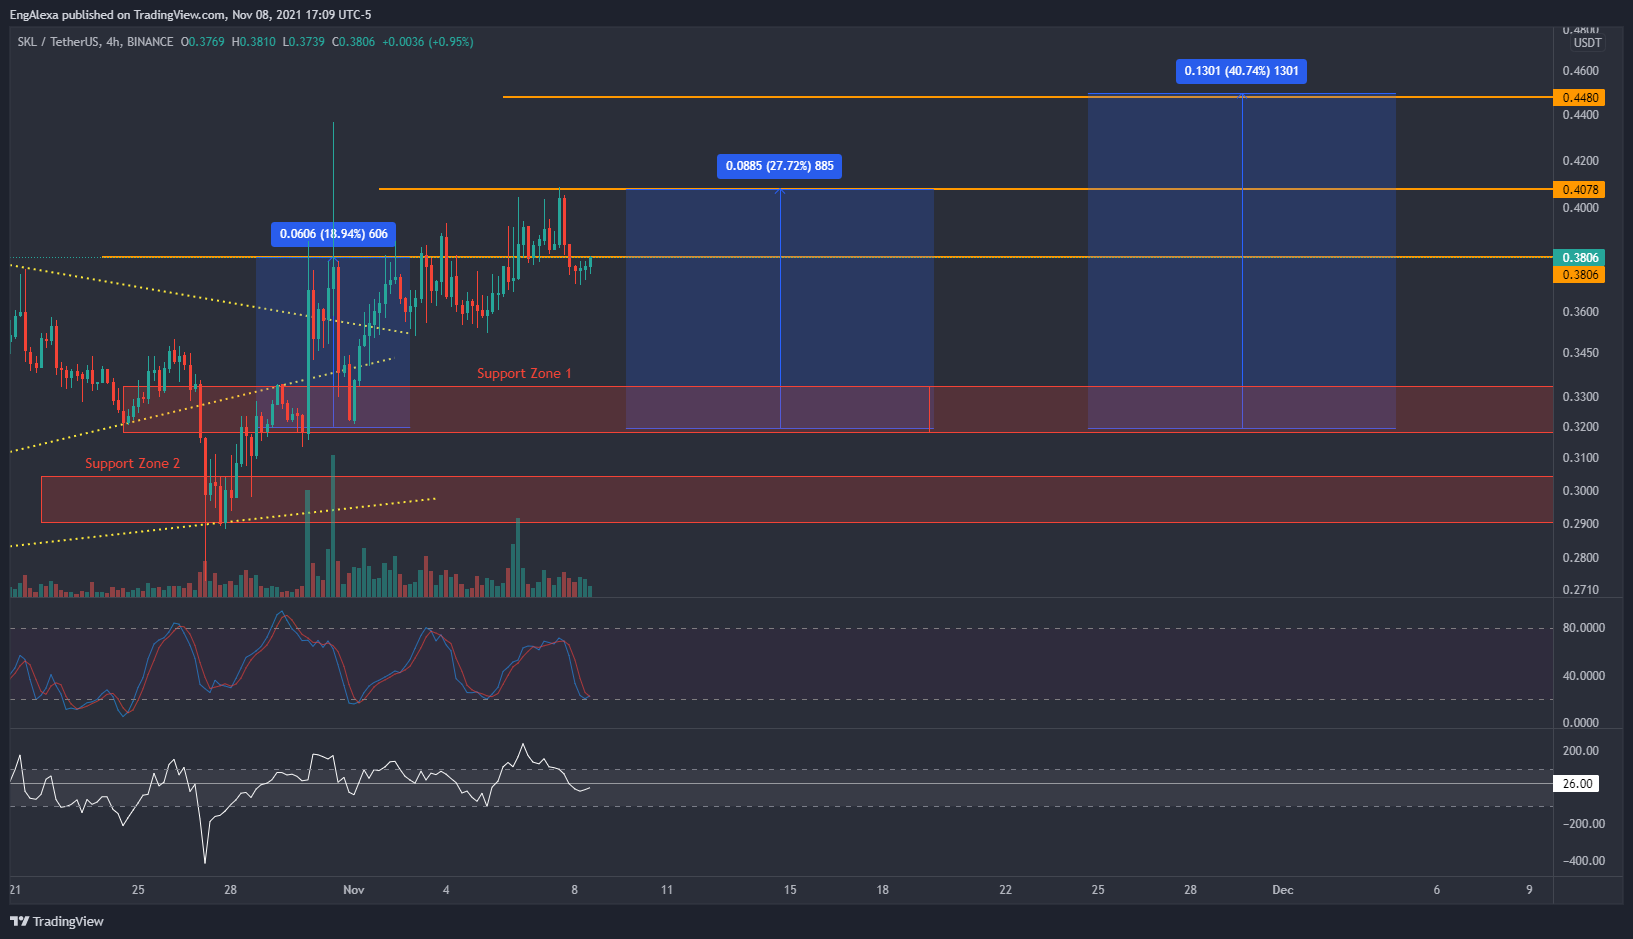
Task: Click the 4h timeframe text in title
Action: pos(113,42)
